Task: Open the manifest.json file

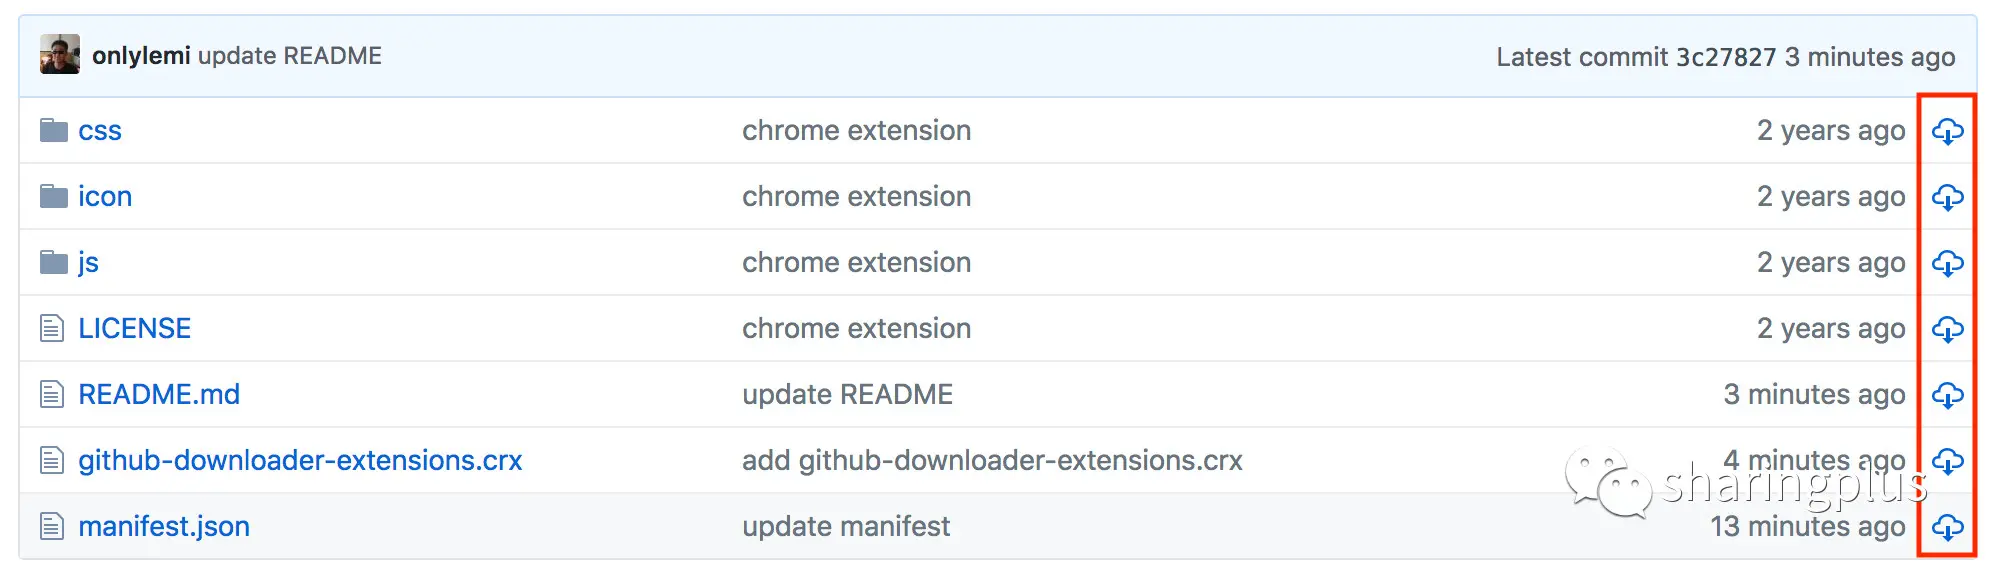Action: click(x=164, y=527)
